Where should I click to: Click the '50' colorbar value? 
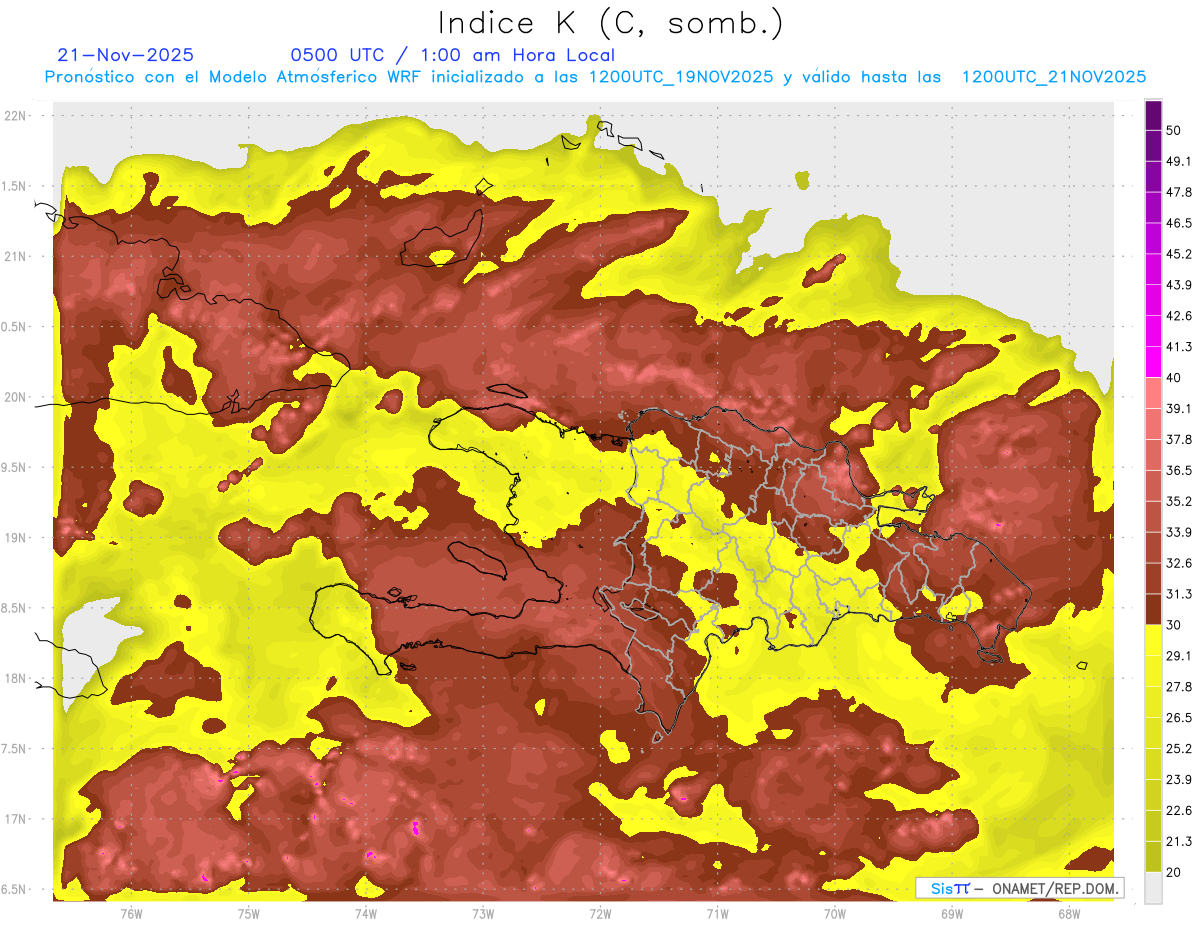[1174, 130]
